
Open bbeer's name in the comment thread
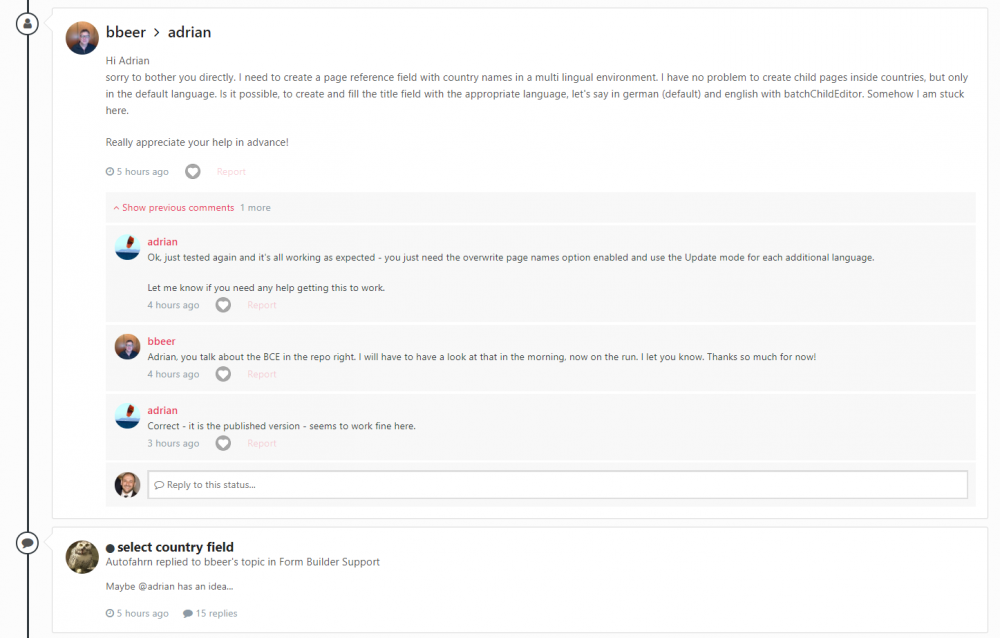click(161, 341)
